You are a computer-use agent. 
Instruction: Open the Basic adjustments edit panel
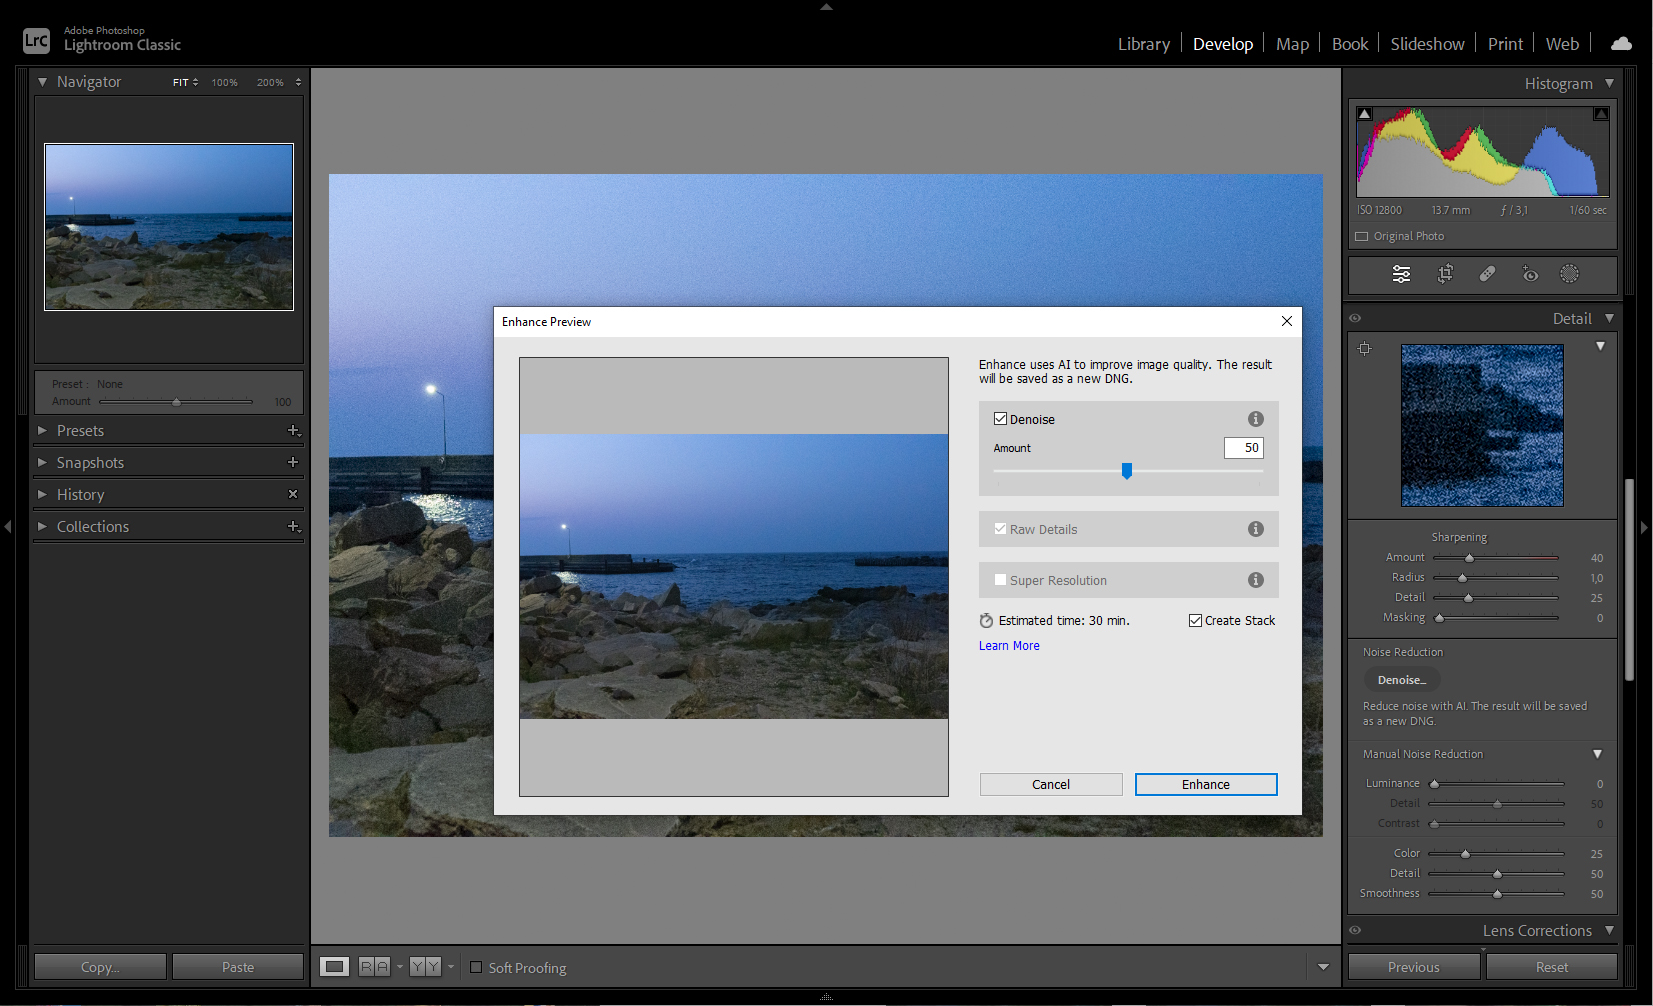(x=1401, y=274)
